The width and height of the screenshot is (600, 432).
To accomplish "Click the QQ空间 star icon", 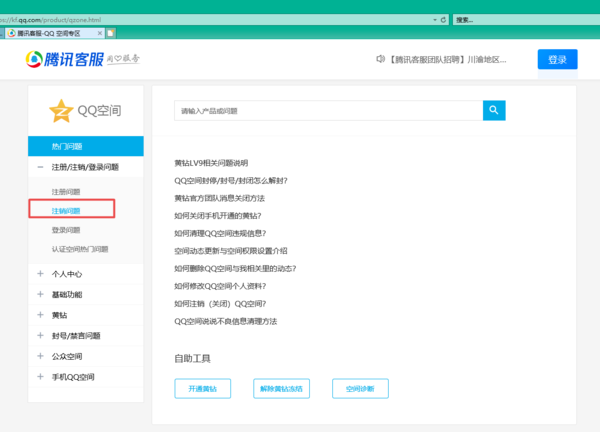I will pyautogui.click(x=61, y=110).
